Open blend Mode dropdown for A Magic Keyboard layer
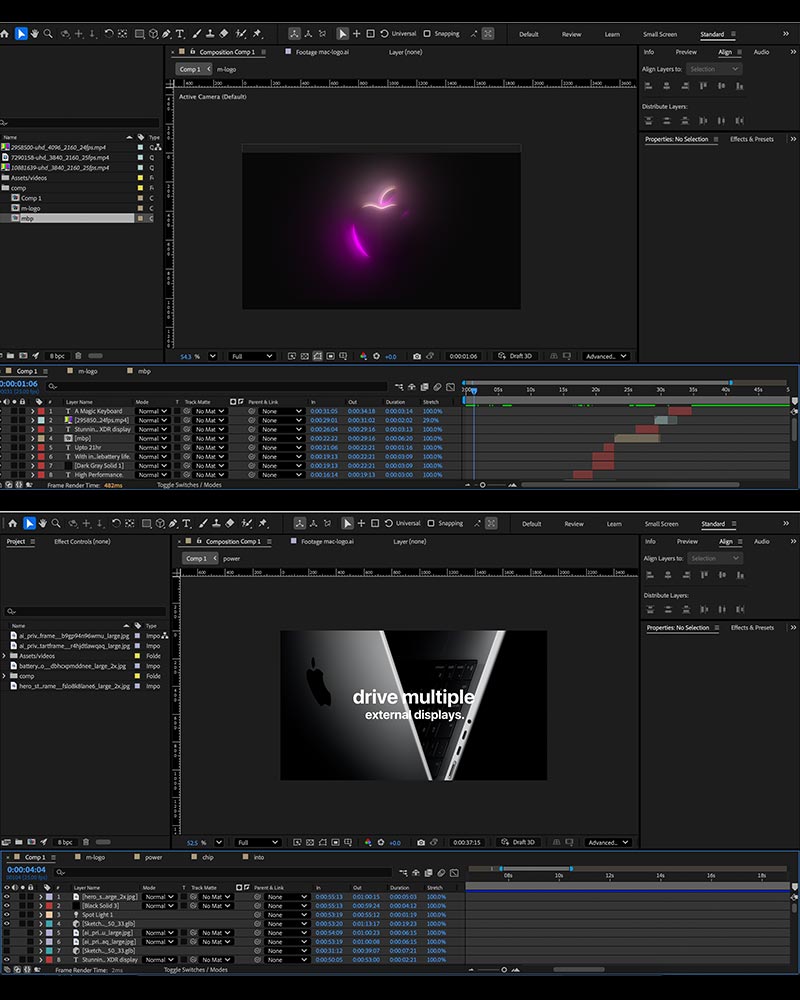Viewport: 800px width, 1000px height. [149, 411]
